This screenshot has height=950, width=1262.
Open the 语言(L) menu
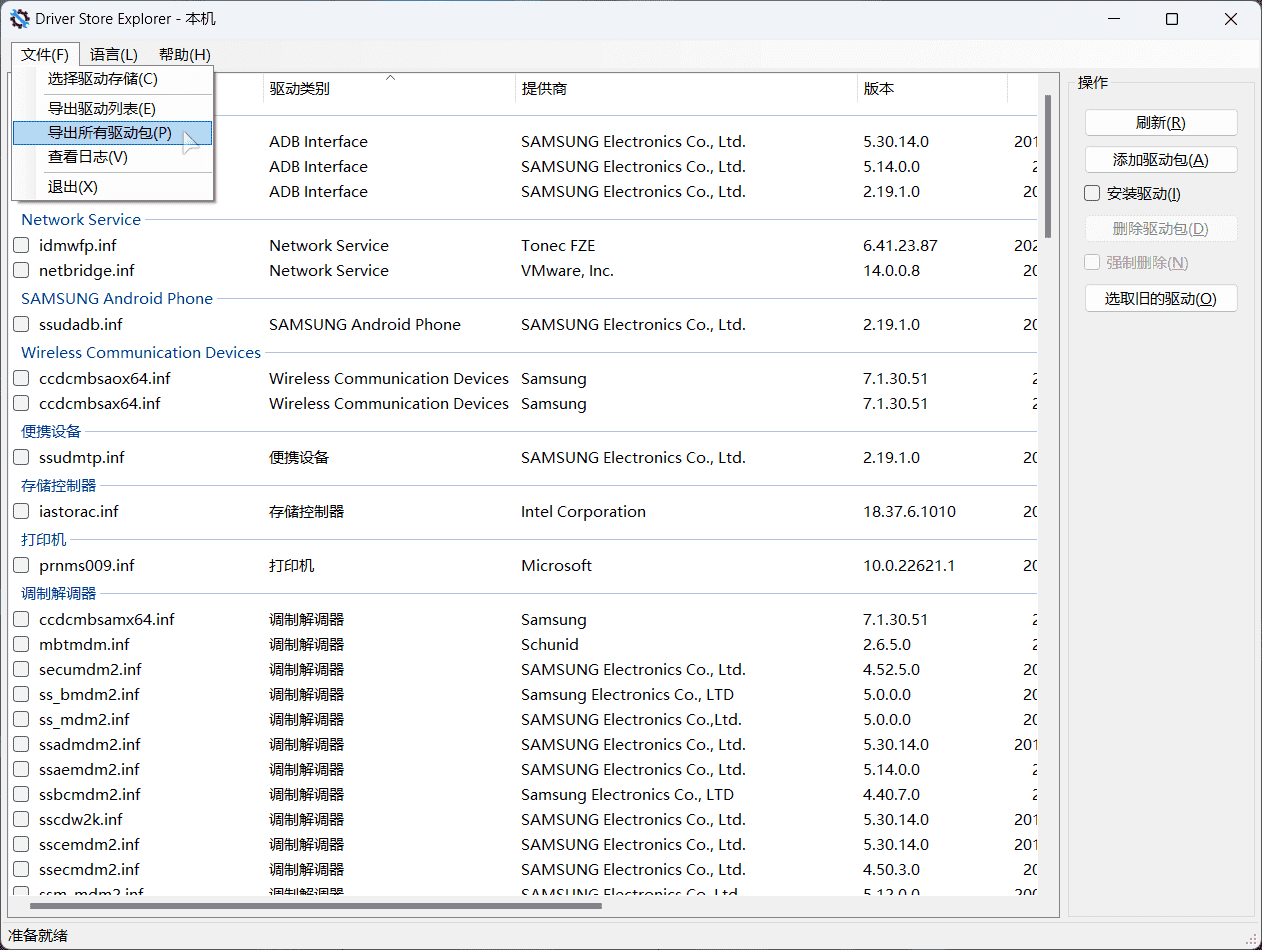click(113, 55)
